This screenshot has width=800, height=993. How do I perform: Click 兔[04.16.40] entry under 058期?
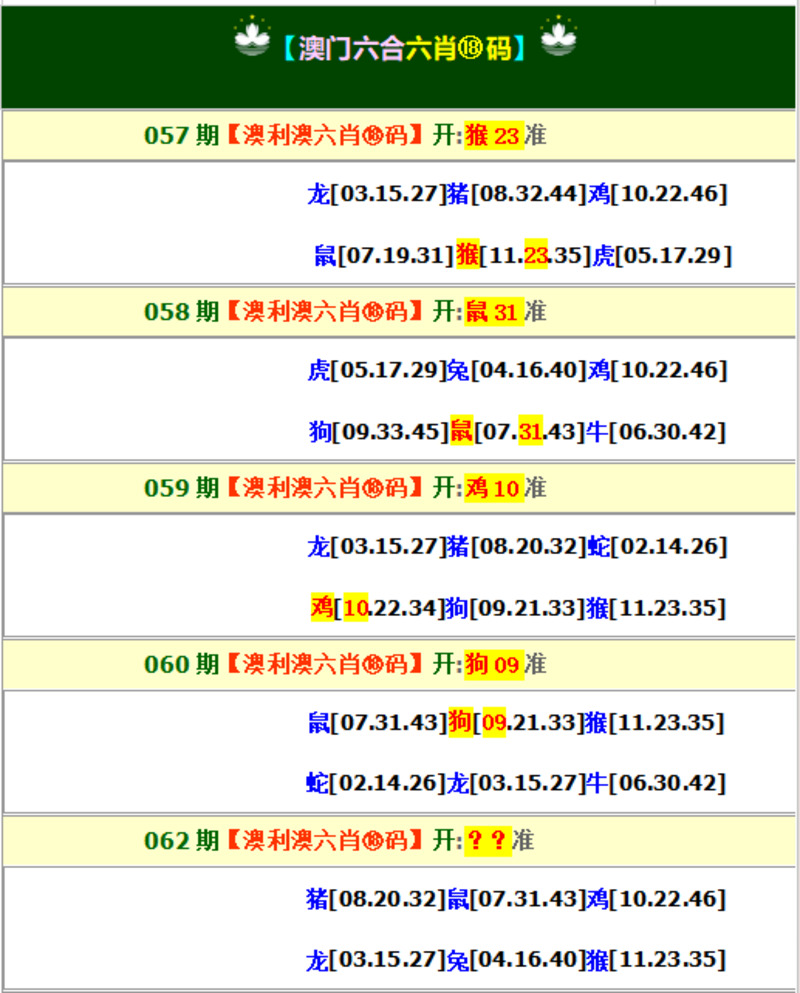[515, 370]
